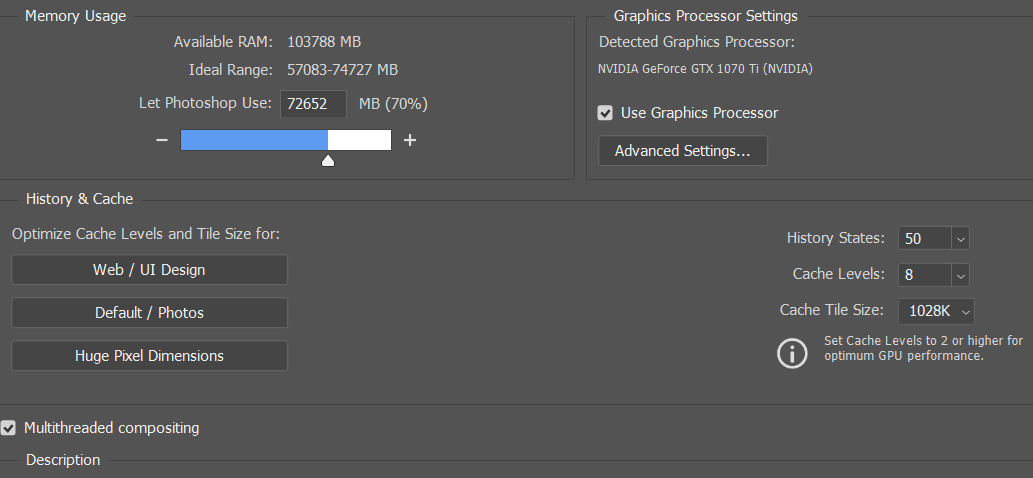The image size is (1033, 478).
Task: Click the Cache Tile Size value 1028K
Action: (928, 311)
